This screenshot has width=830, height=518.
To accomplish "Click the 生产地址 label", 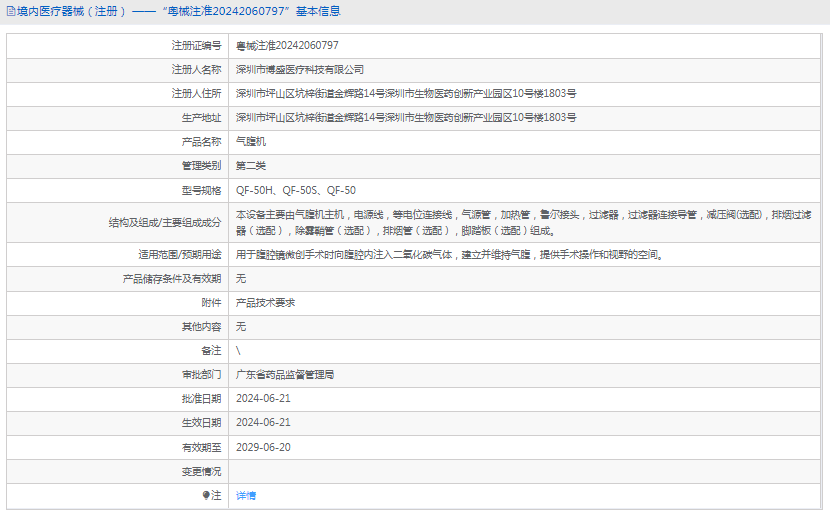I will point(201,117).
